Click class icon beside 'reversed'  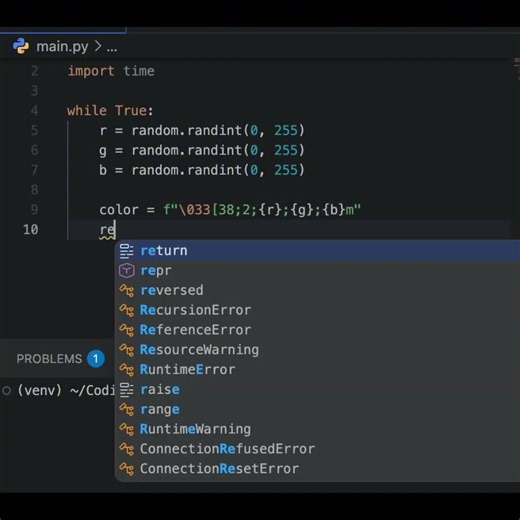(x=127, y=291)
